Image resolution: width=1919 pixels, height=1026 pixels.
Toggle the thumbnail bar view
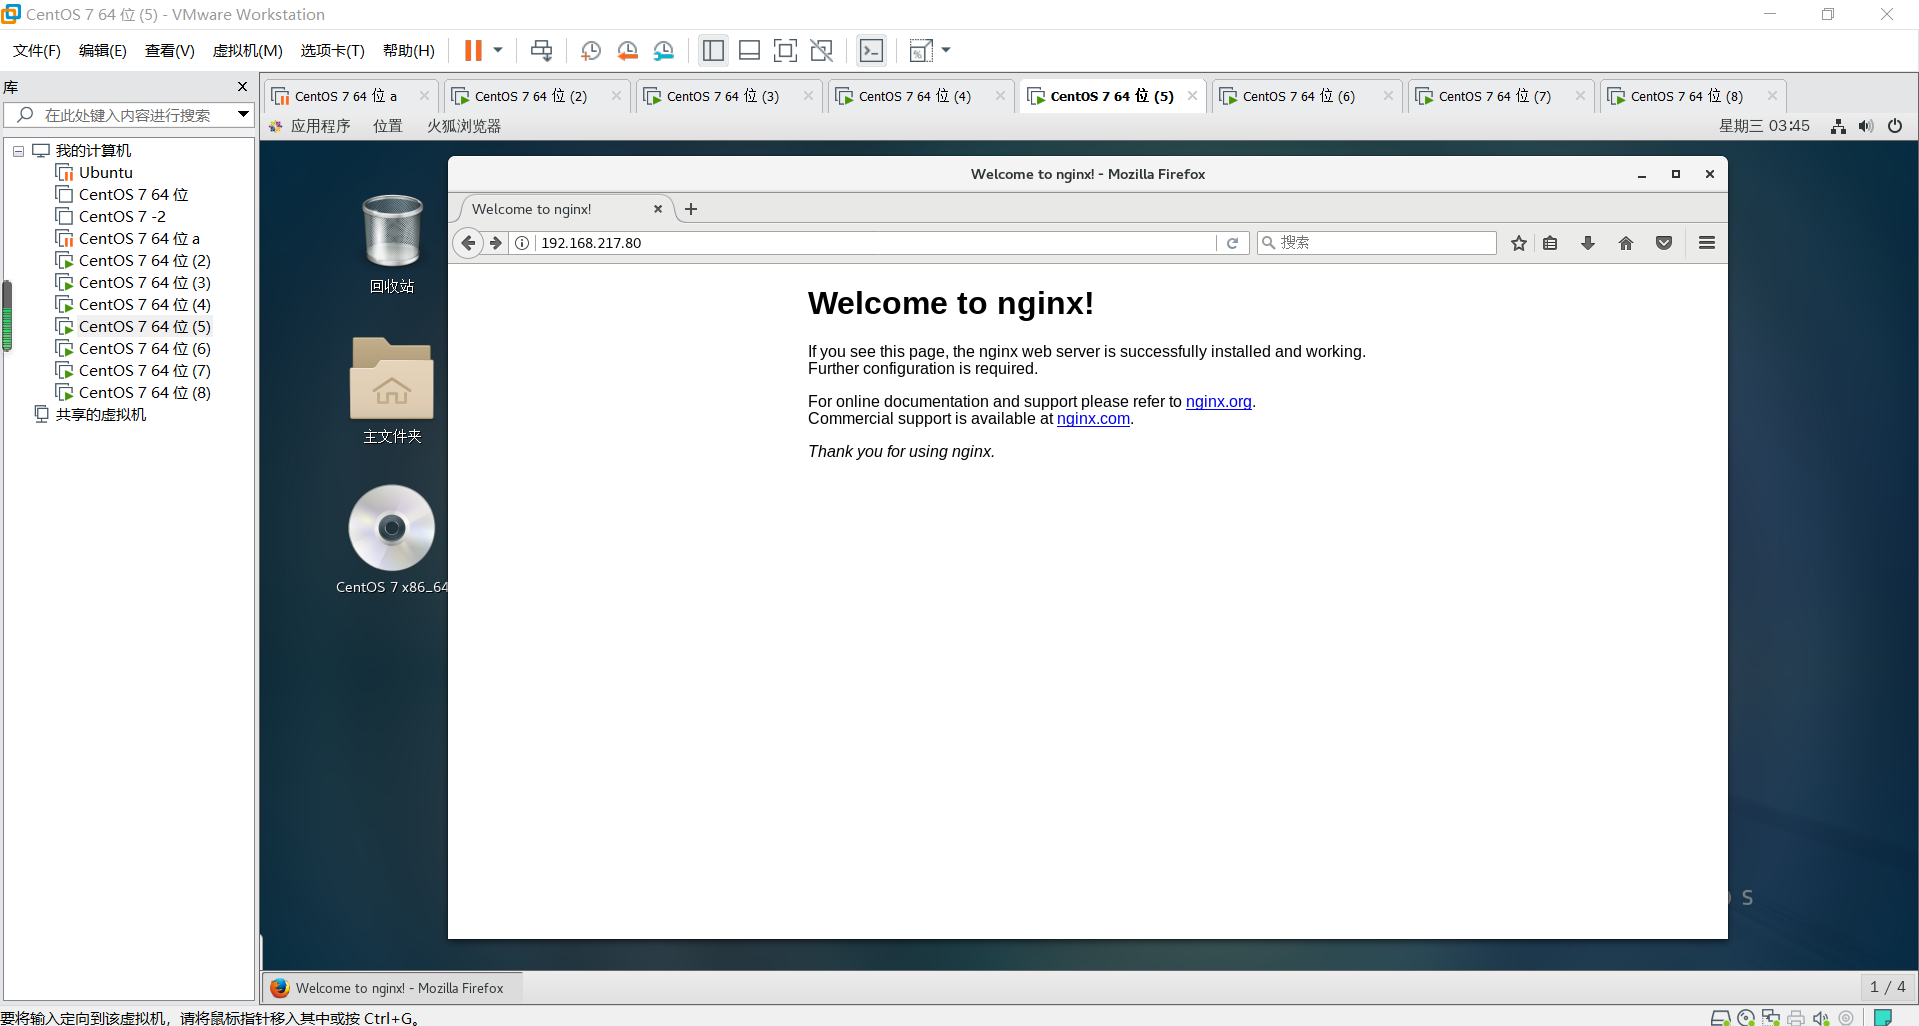click(749, 51)
